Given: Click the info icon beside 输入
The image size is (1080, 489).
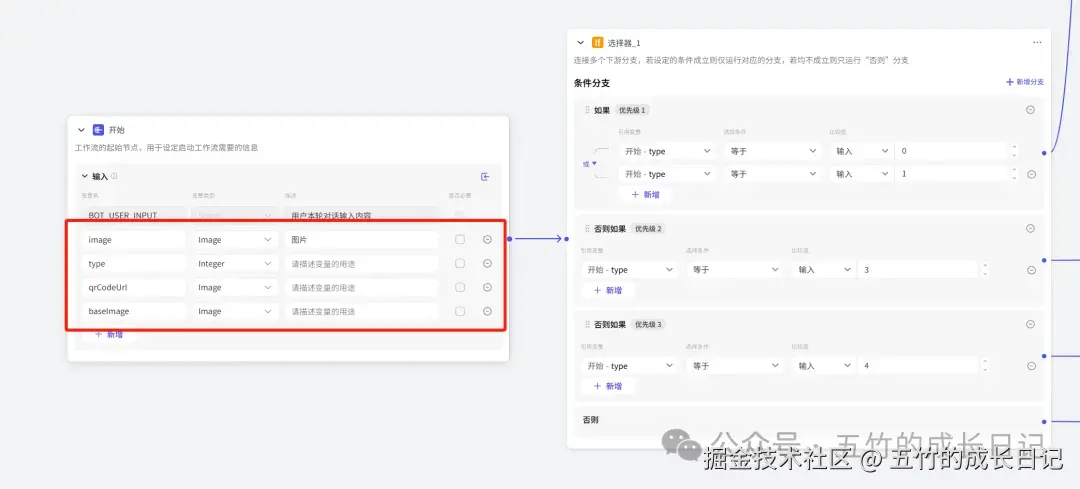Looking at the screenshot, I should pyautogui.click(x=114, y=176).
